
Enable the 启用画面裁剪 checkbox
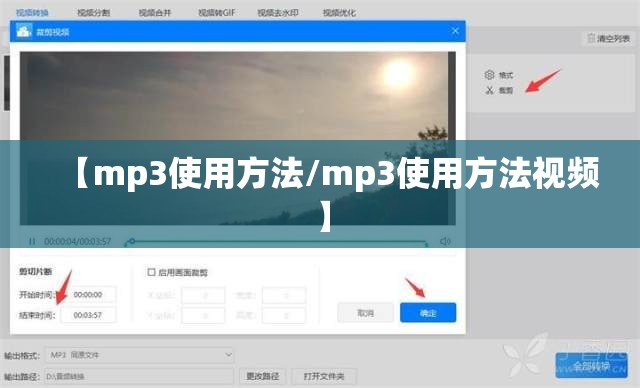151,272
